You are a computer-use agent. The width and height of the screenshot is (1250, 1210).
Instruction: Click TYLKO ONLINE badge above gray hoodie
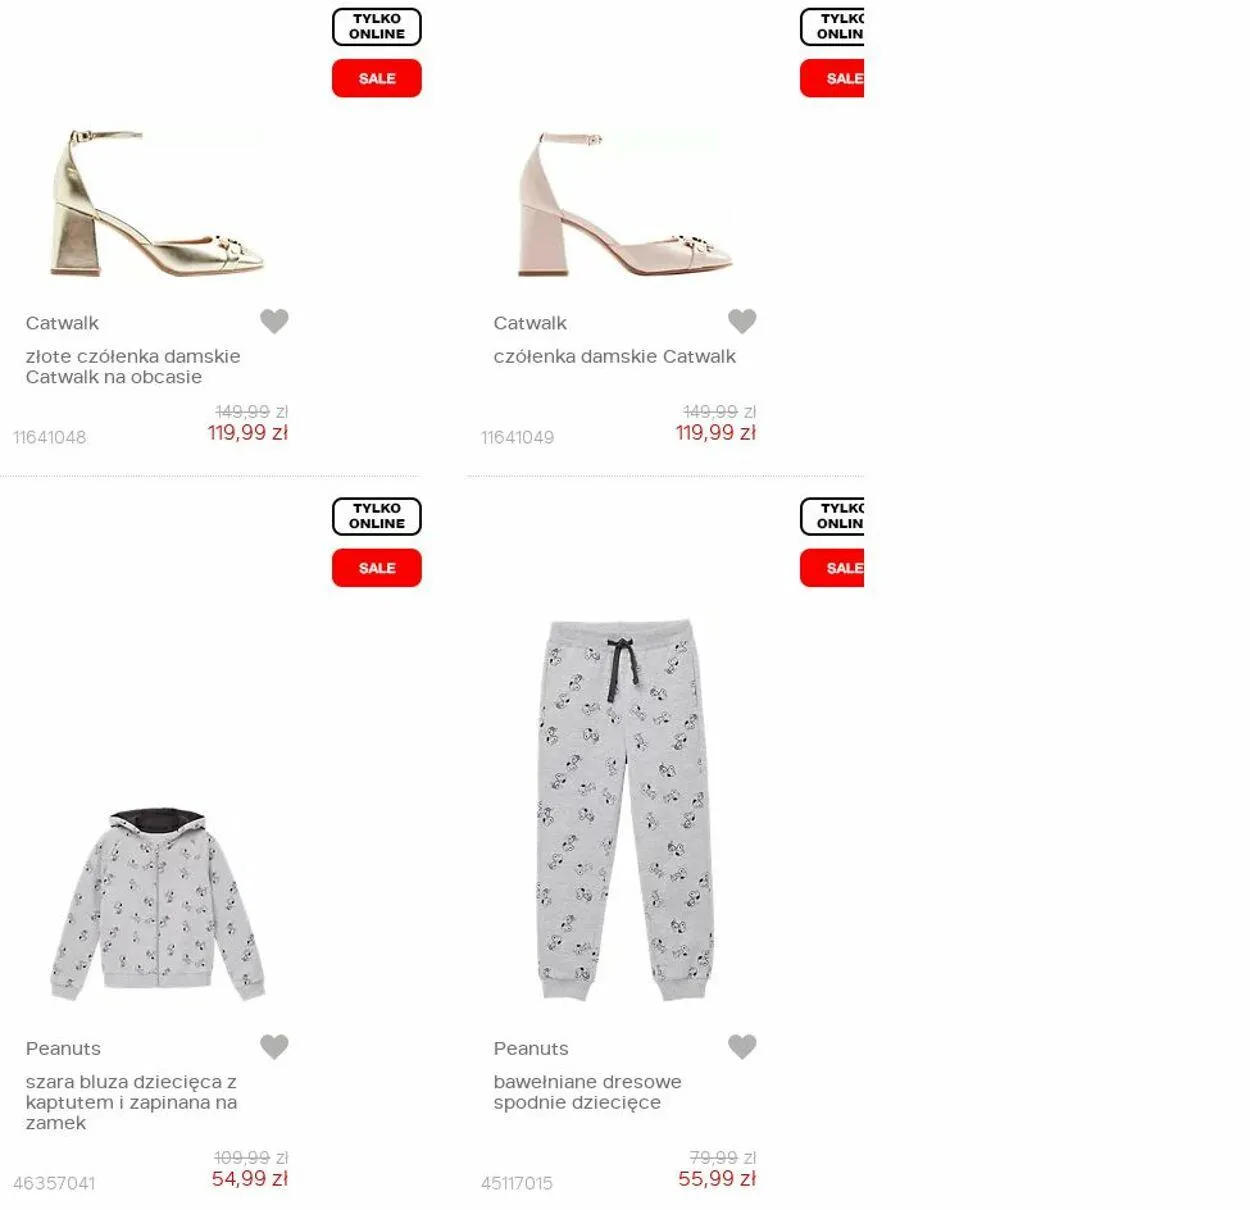(377, 517)
